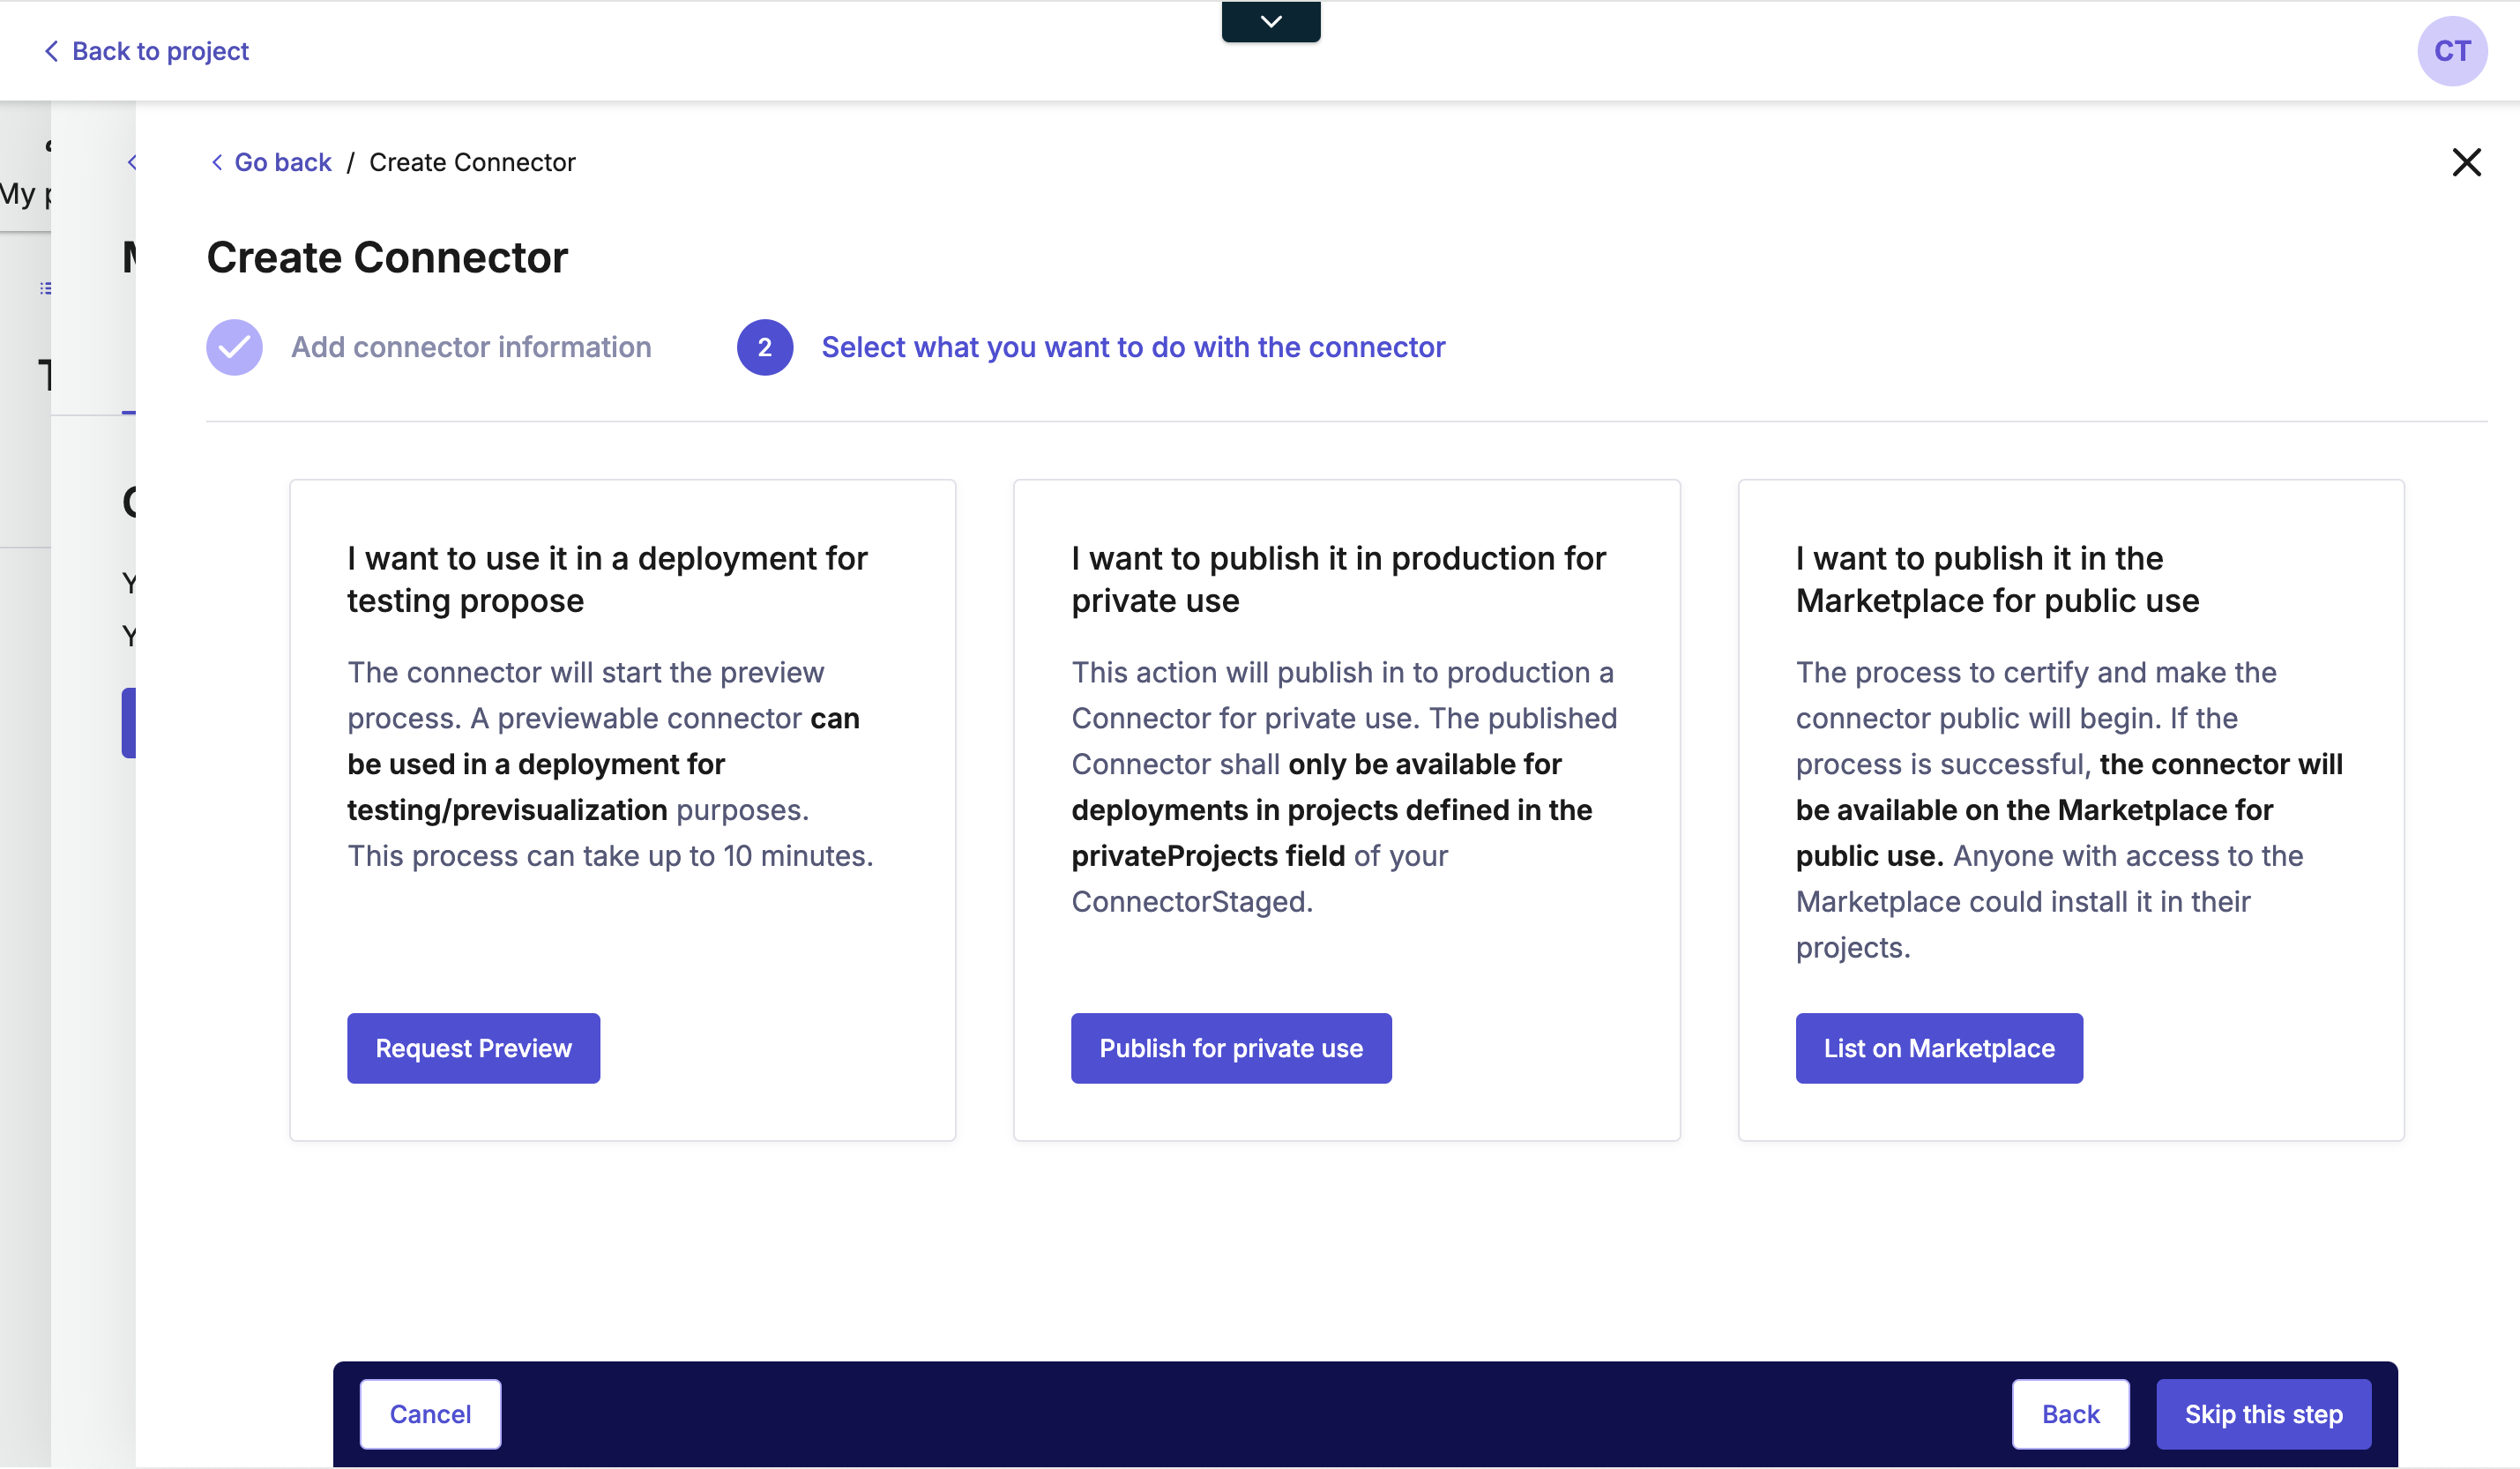
Task: Click the step 2 number circle
Action: point(764,347)
